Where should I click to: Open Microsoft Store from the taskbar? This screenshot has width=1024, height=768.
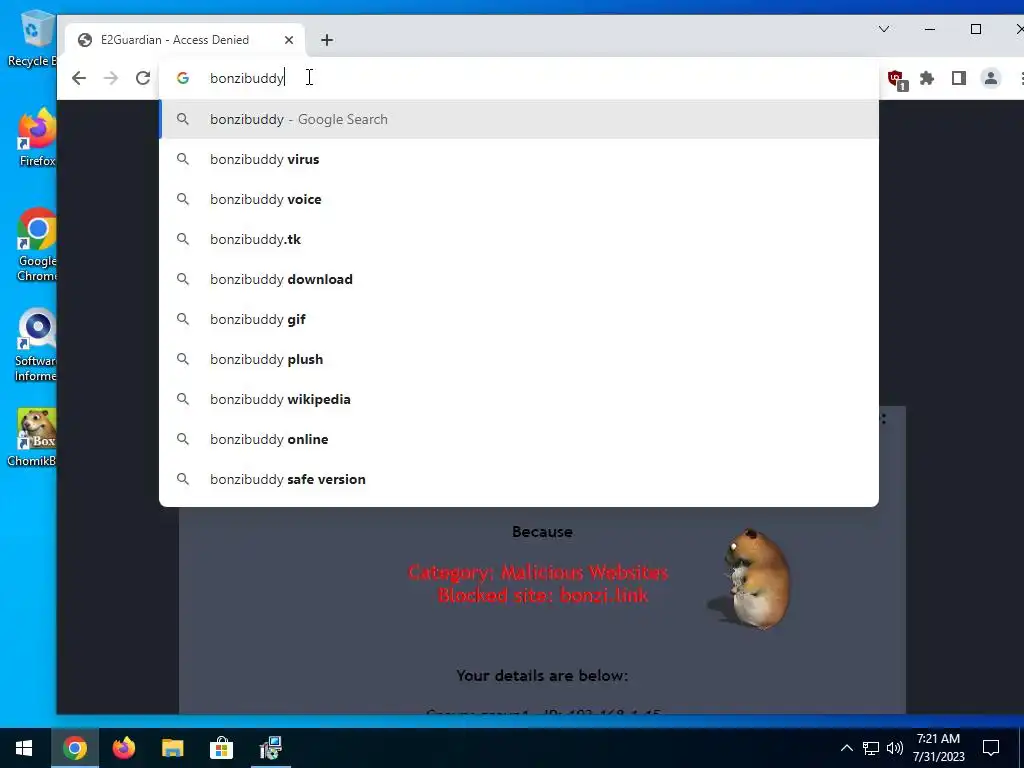pyautogui.click(x=221, y=748)
